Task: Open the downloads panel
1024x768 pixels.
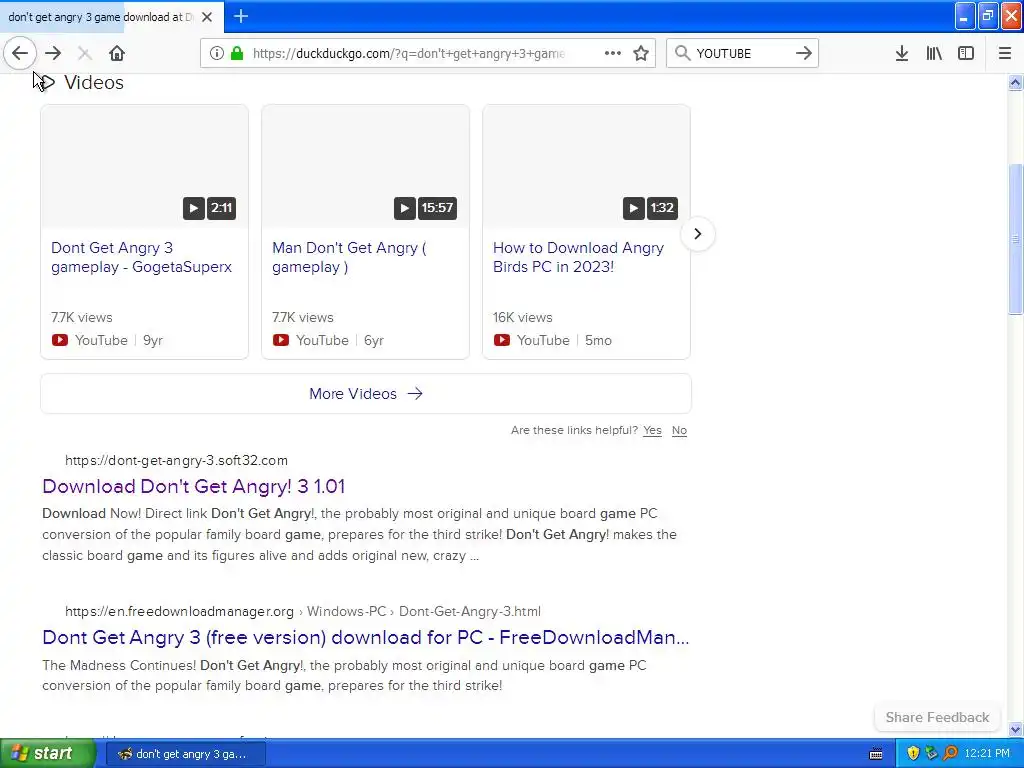Action: click(x=902, y=53)
